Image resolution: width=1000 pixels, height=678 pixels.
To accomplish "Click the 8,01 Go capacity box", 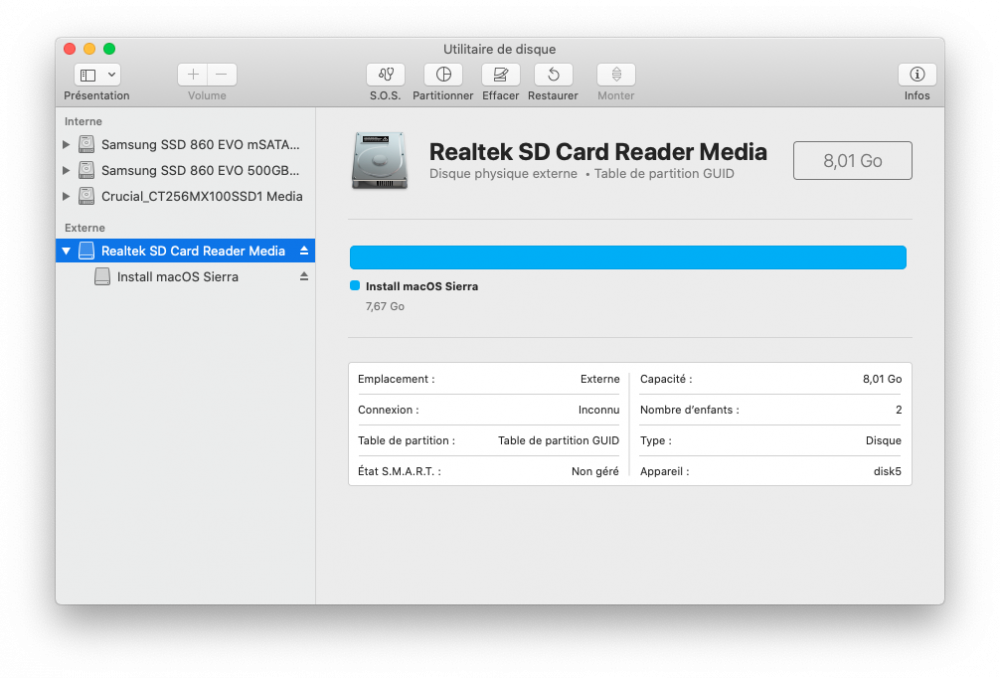I will click(x=853, y=161).
